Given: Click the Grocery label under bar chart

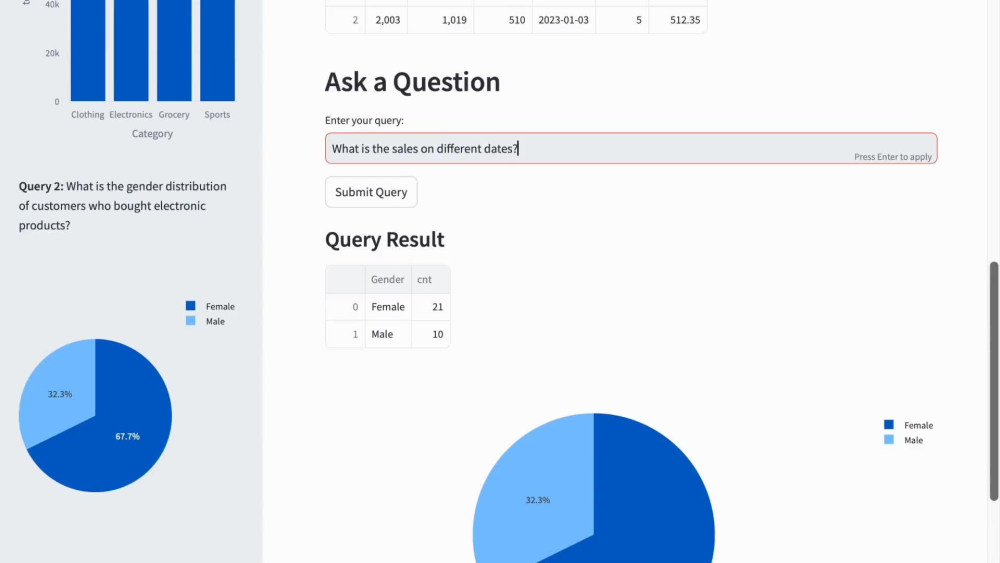Looking at the screenshot, I should point(174,115).
